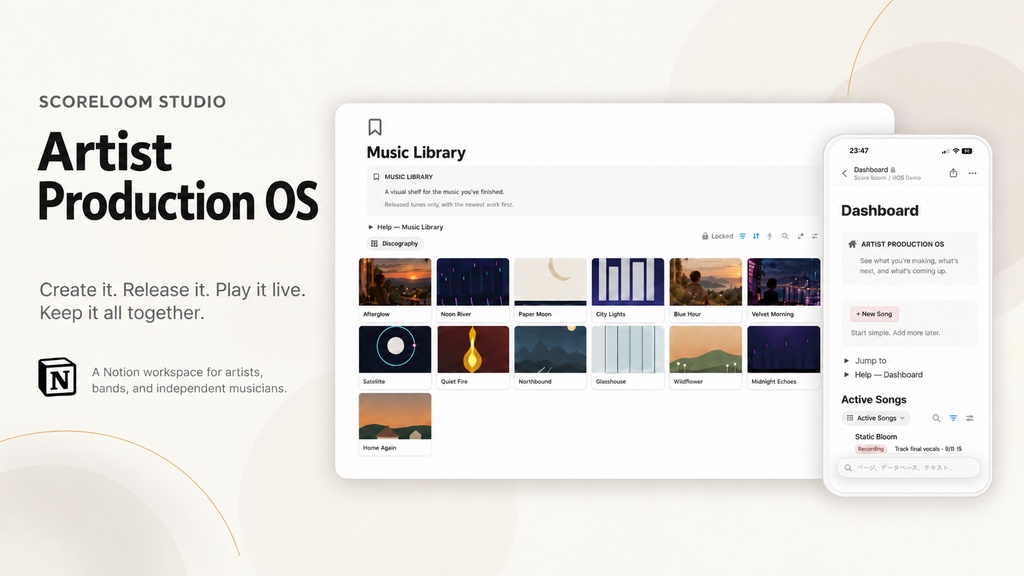Tap the phone Wi-Fi status icon
Image resolution: width=1024 pixels, height=576 pixels.
[x=955, y=151]
